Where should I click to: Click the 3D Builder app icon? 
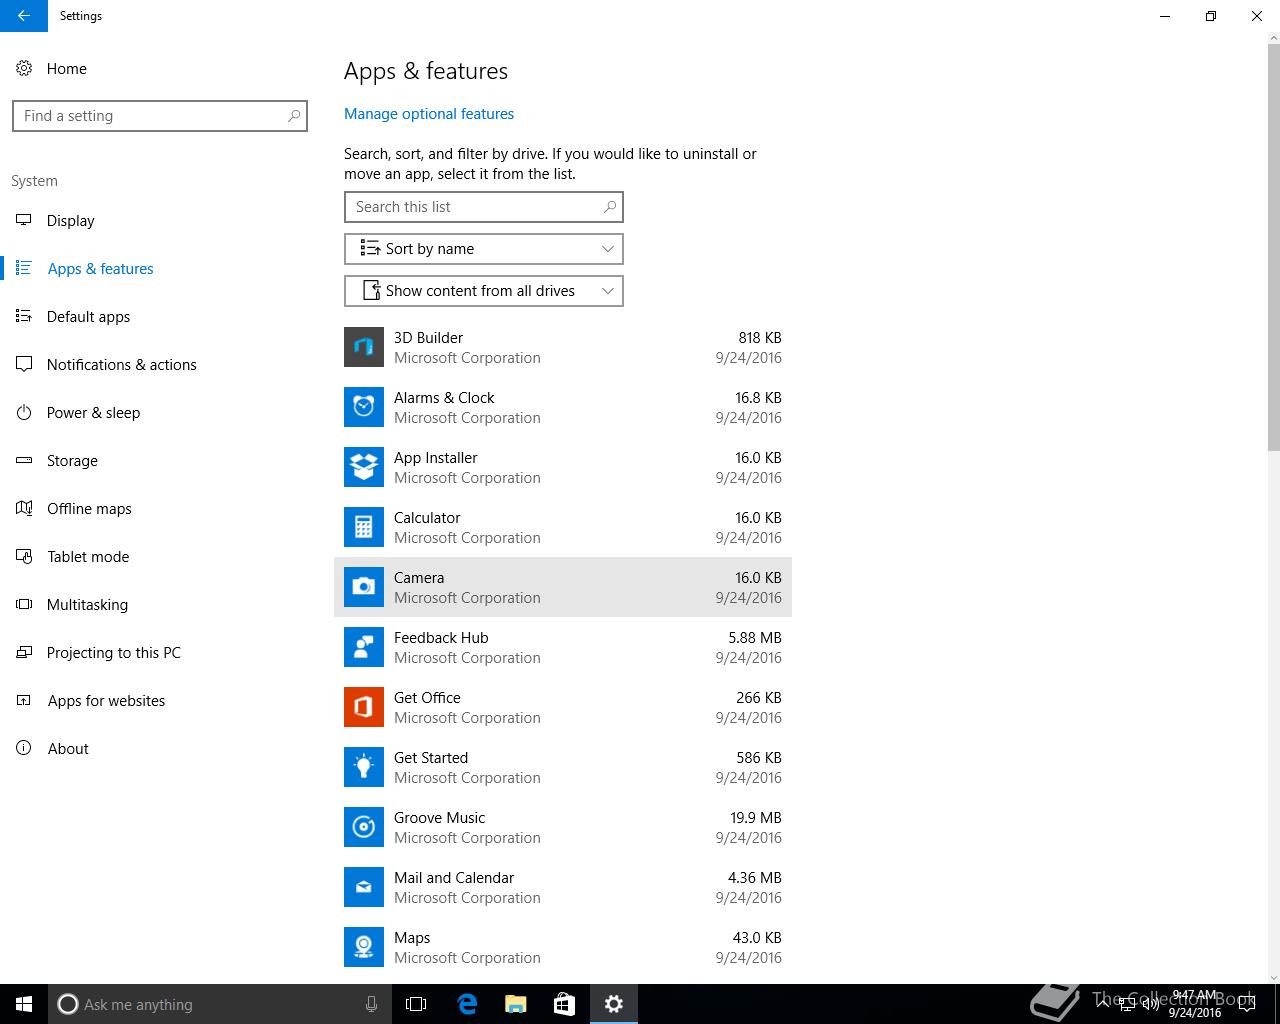point(364,347)
